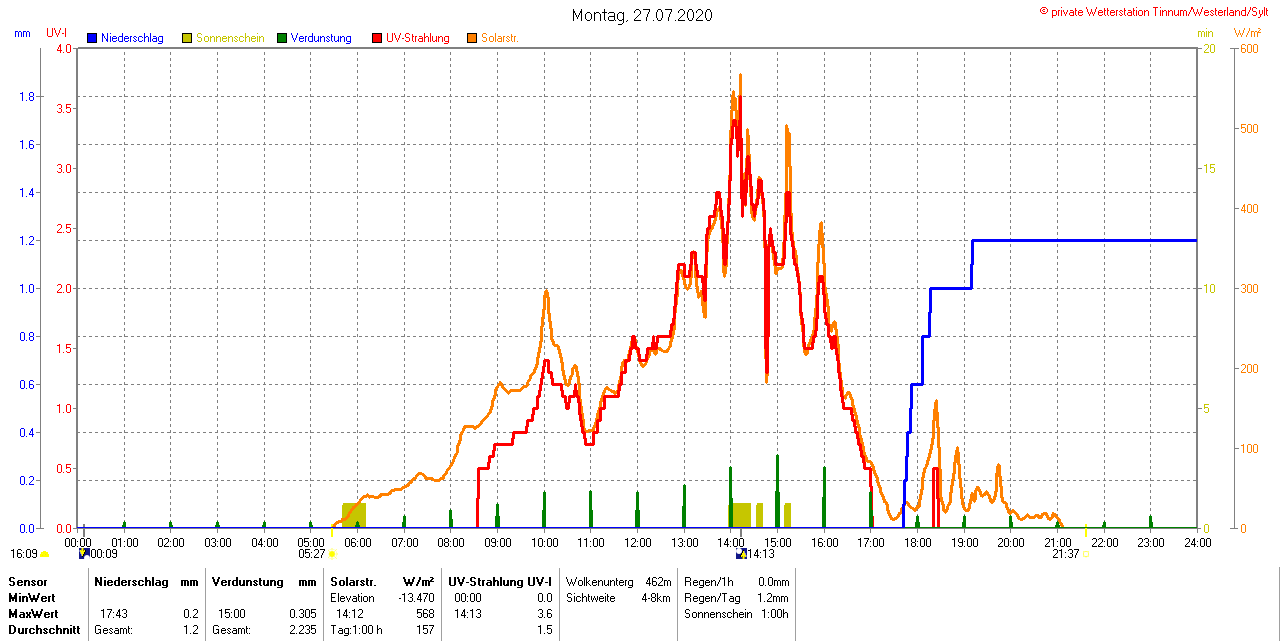The width and height of the screenshot is (1280, 641).
Task: Click the sunrise sun icon beside 05:27
Action: point(332,554)
